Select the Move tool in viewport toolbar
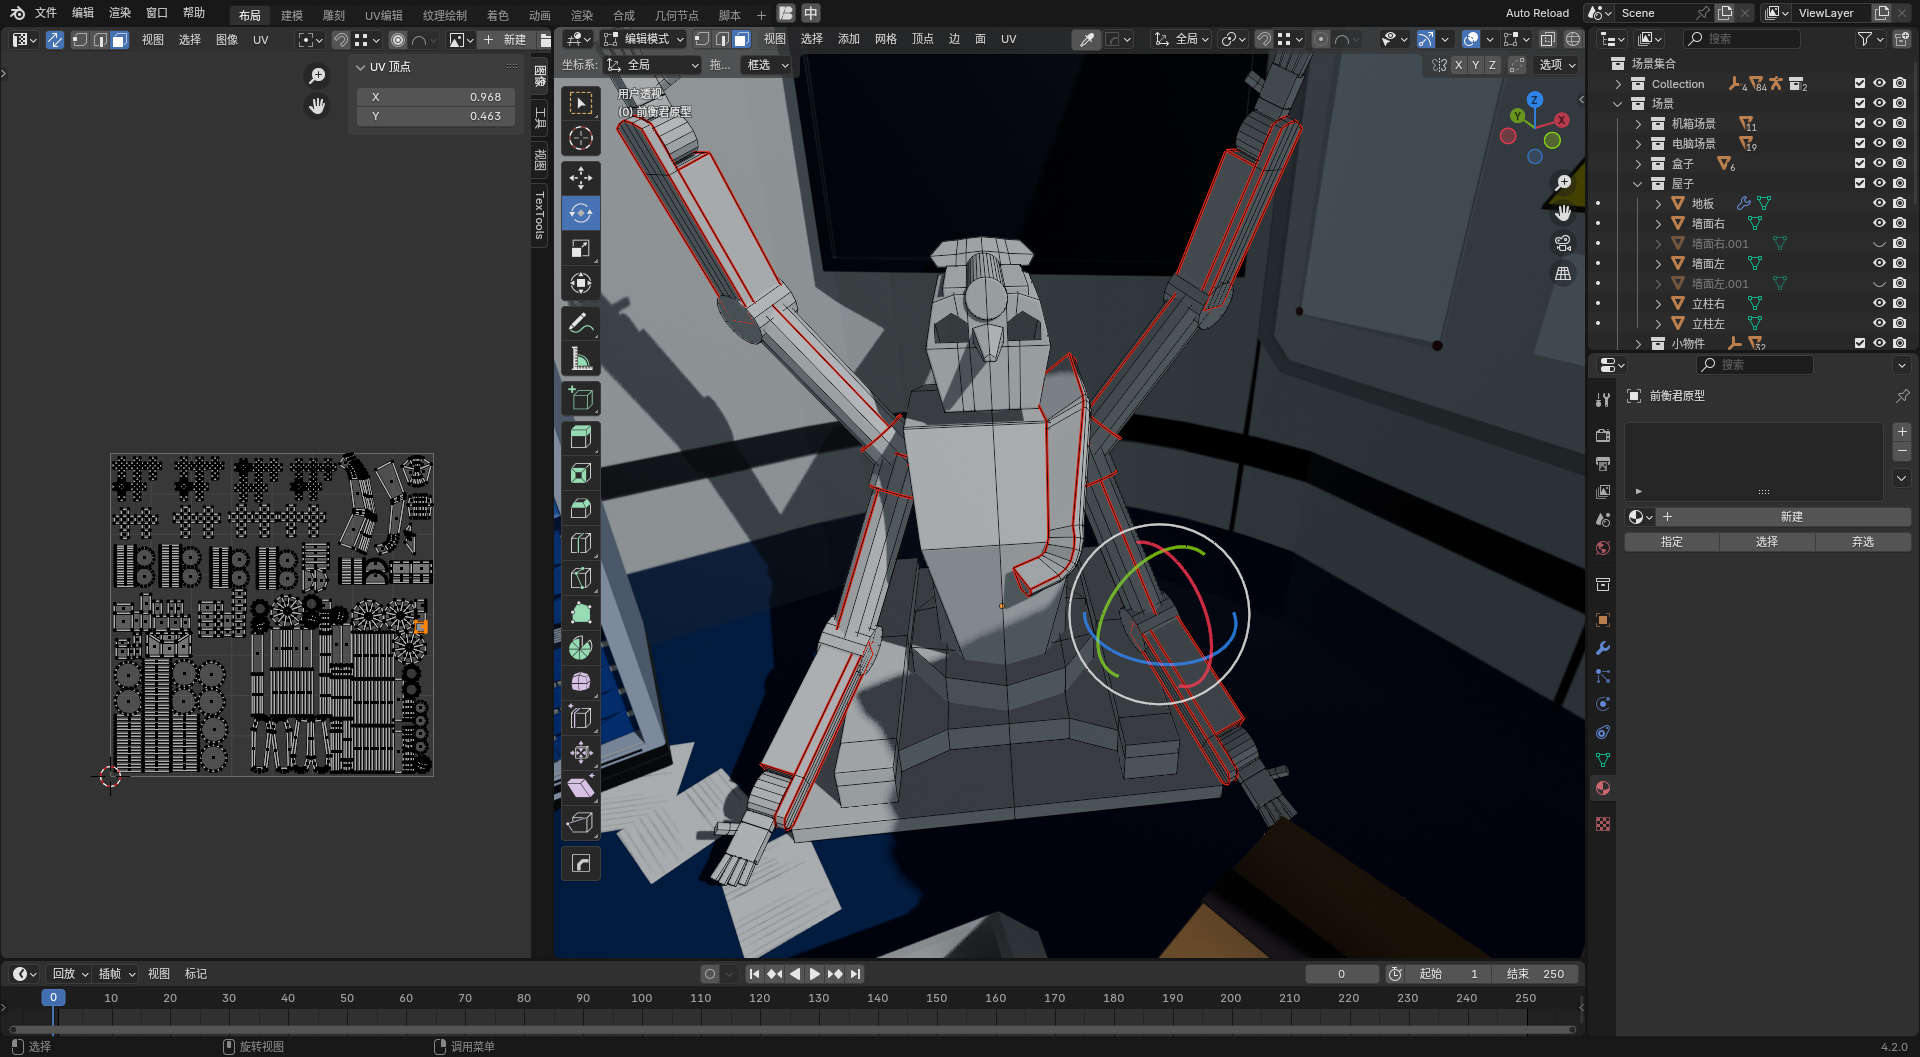 [x=580, y=178]
